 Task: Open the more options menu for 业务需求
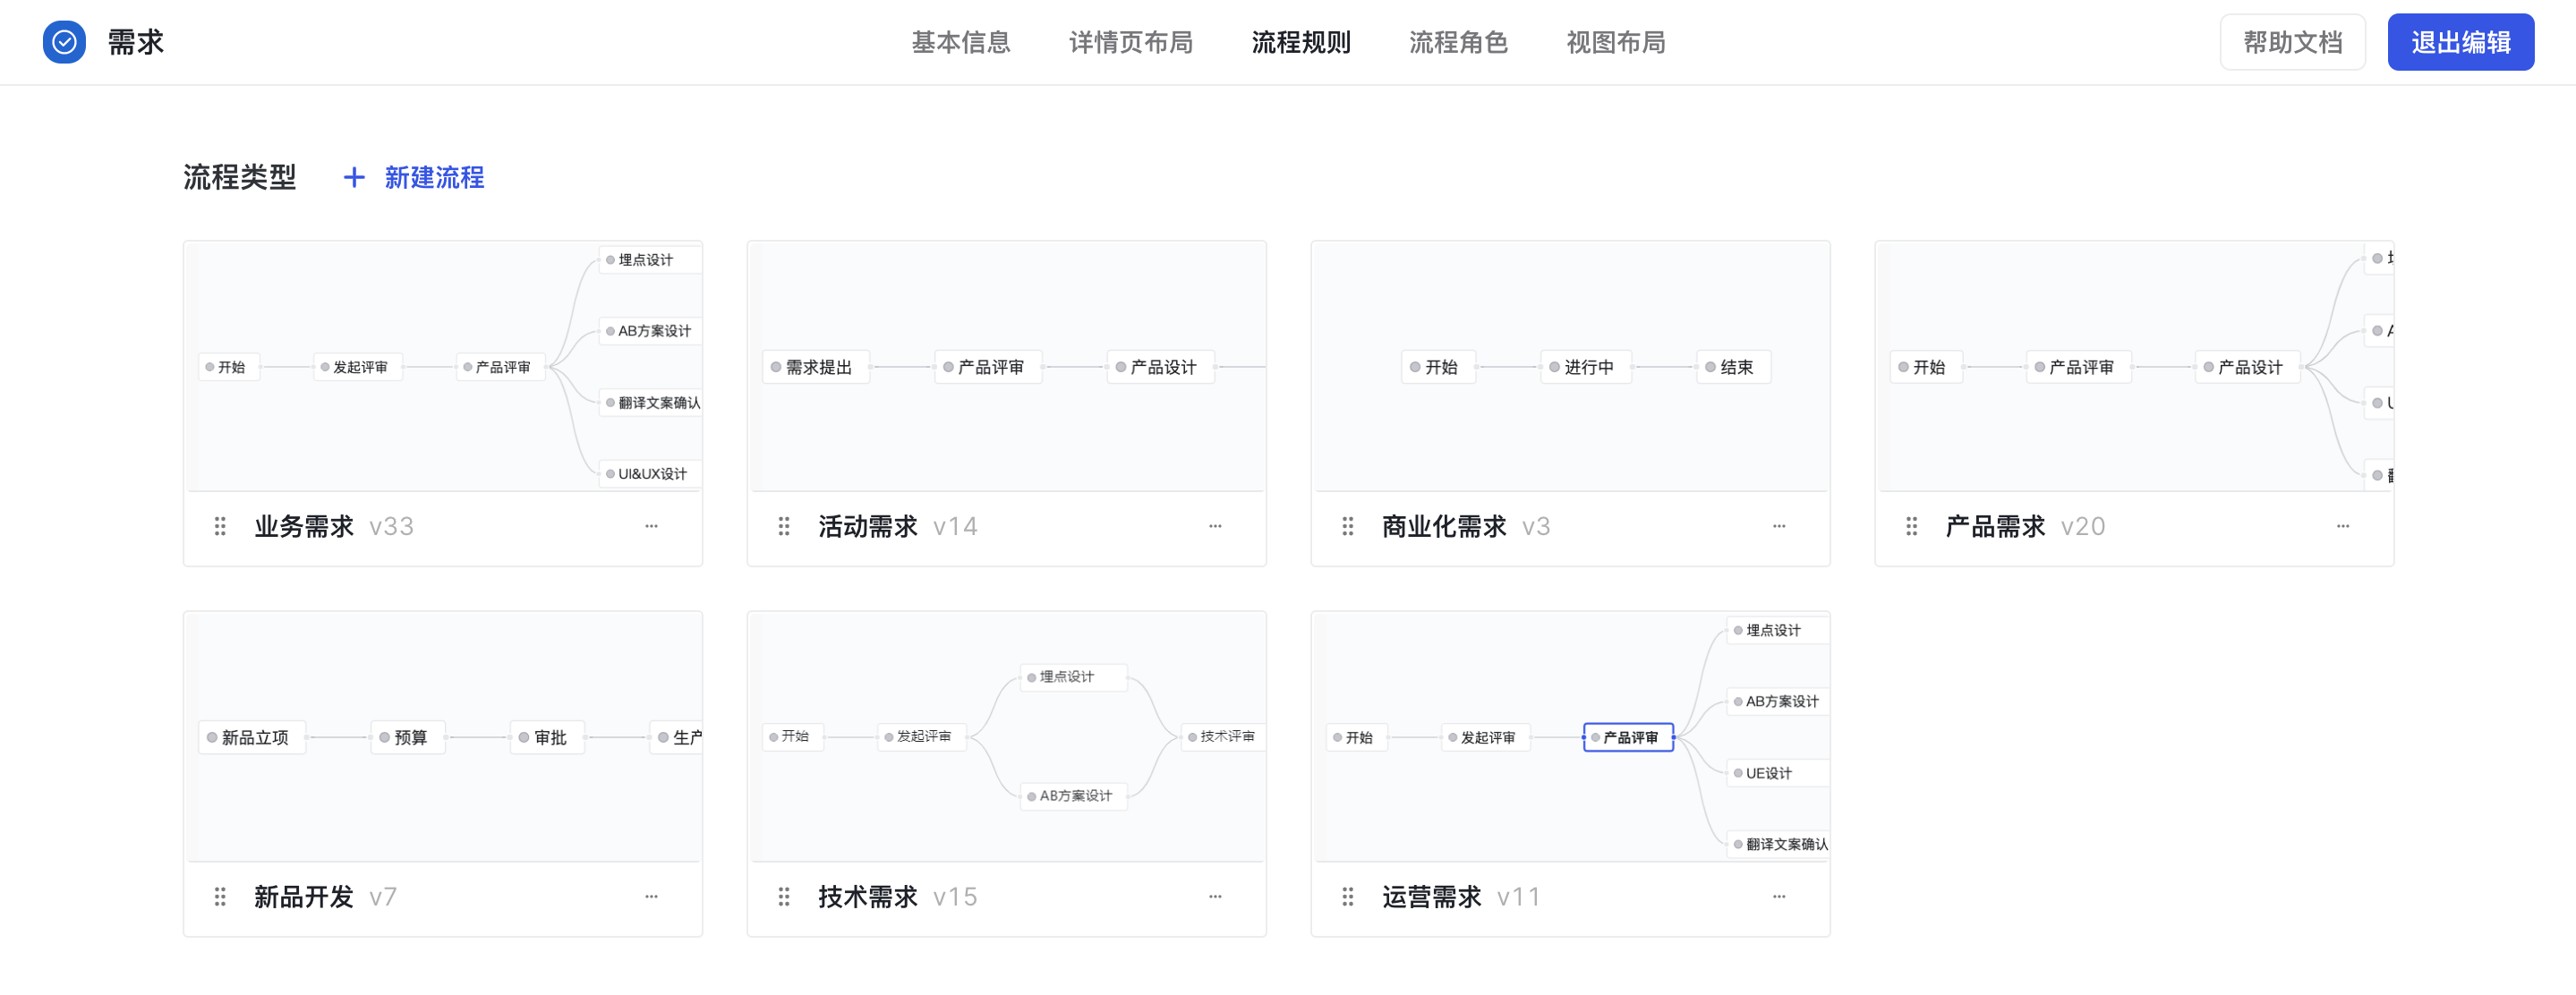pyautogui.click(x=651, y=526)
